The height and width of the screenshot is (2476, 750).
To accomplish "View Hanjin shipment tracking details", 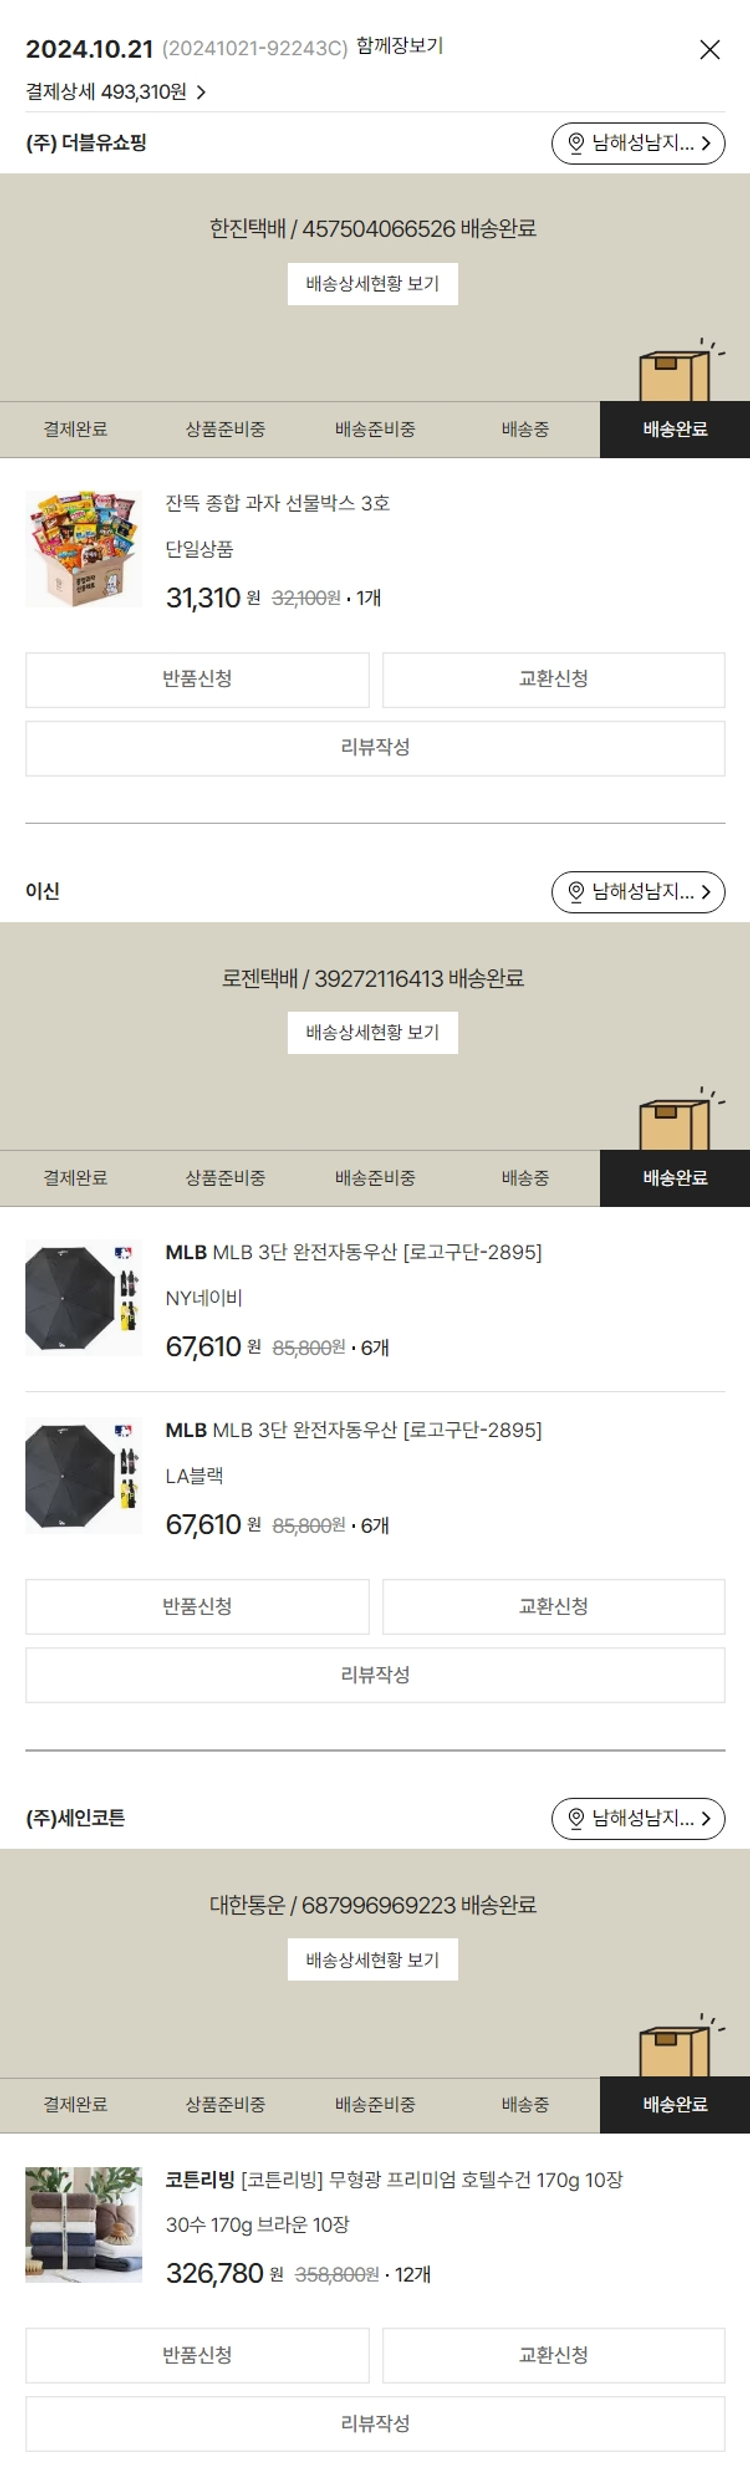I will coord(372,284).
